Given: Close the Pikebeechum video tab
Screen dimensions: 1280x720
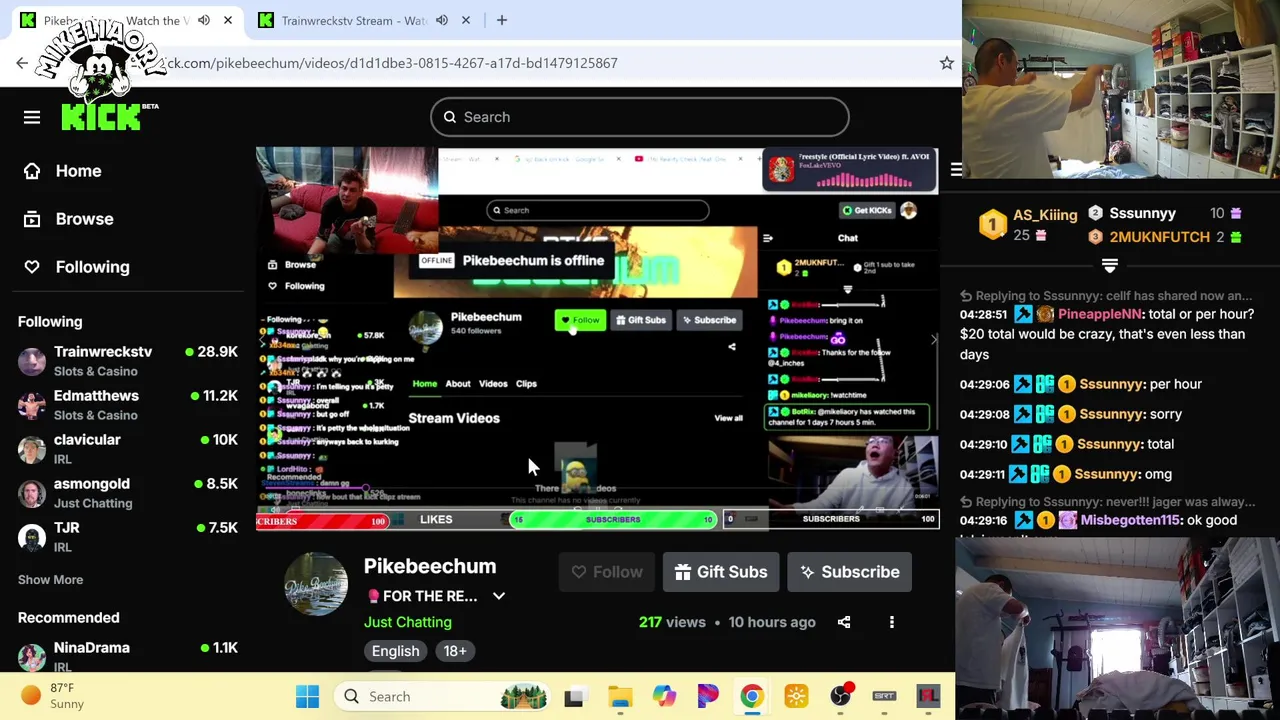Looking at the screenshot, I should coord(228,20).
